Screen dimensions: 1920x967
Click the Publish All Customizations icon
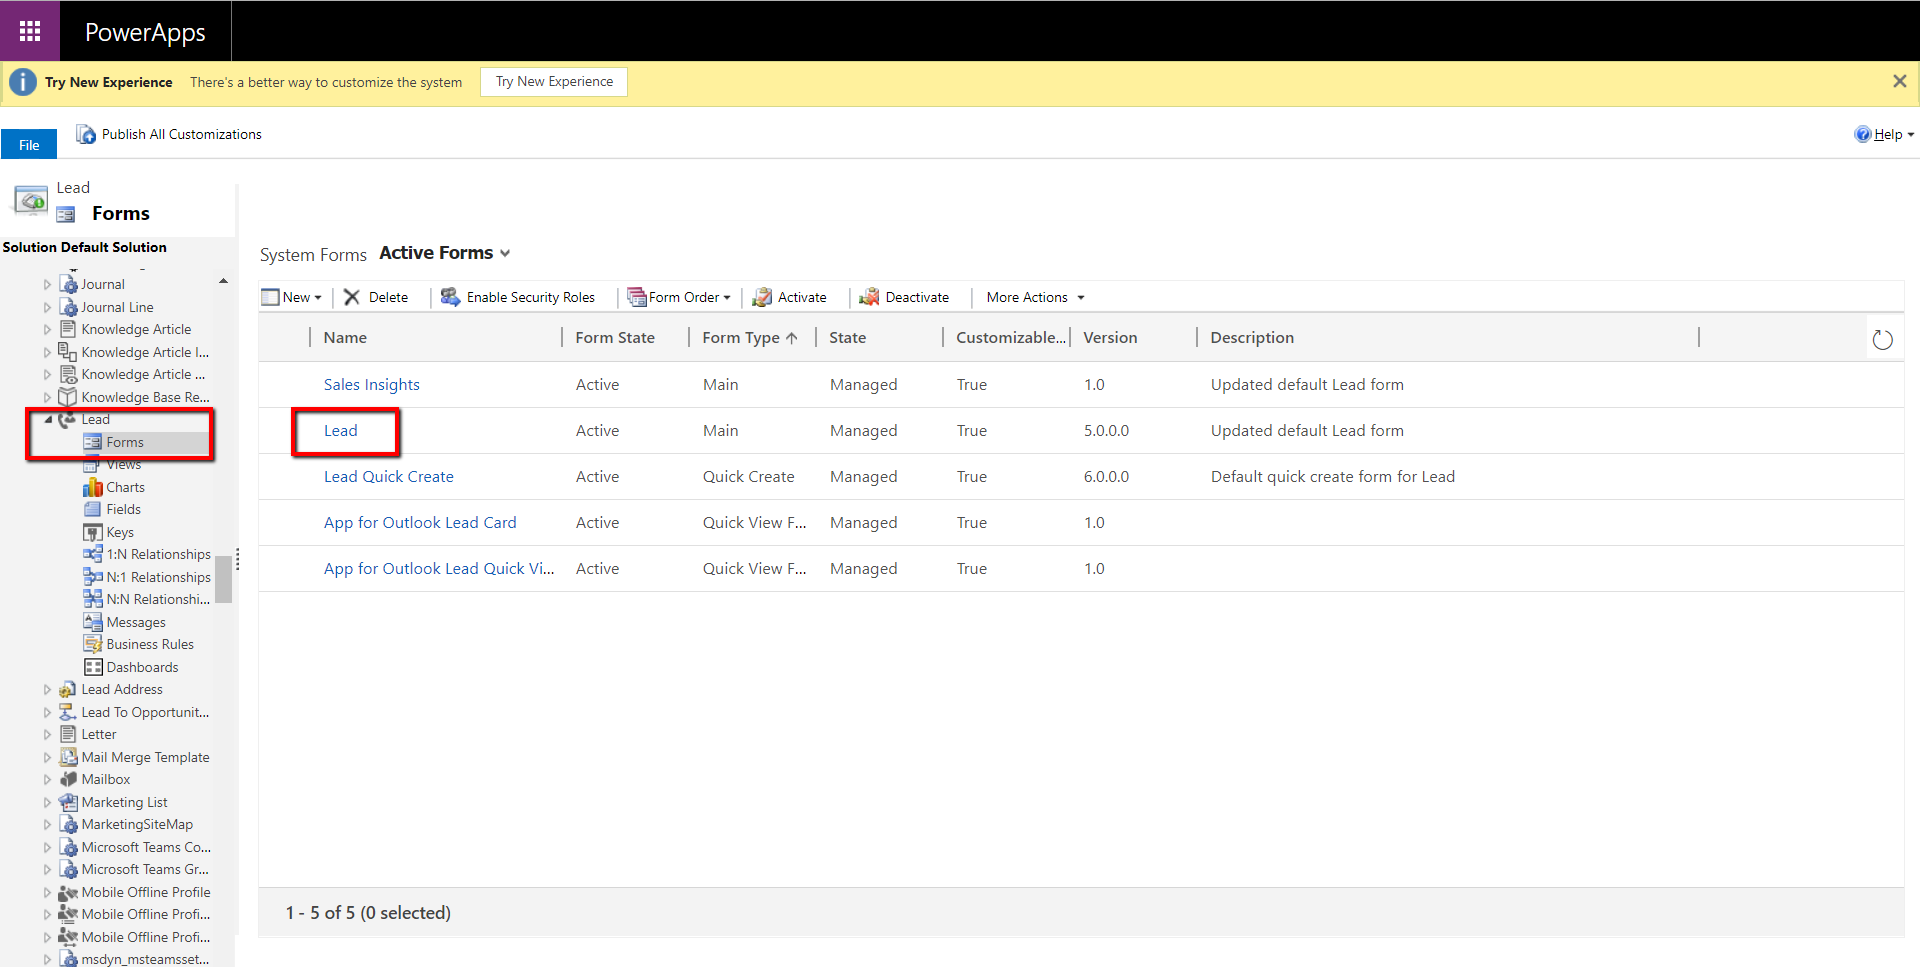pos(87,134)
